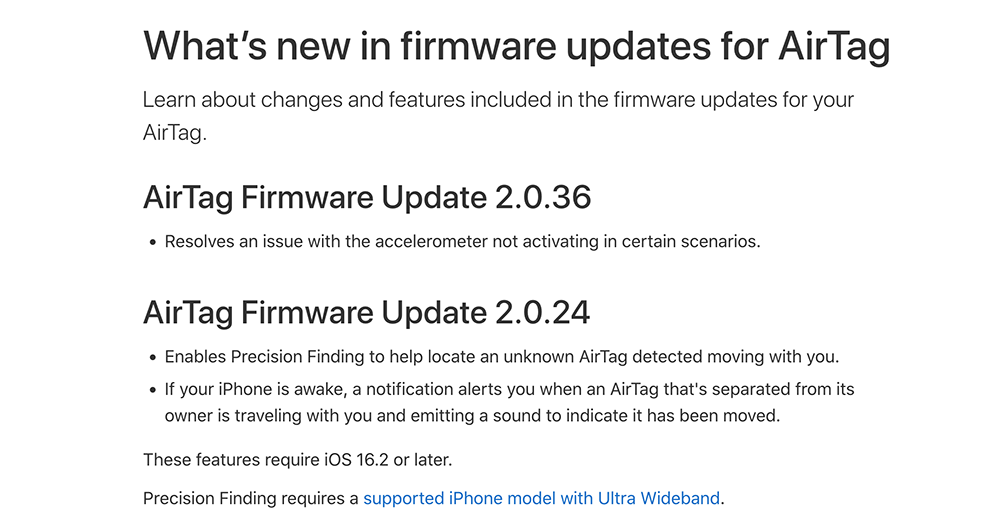1000x526 pixels.
Task: Click the line about emitting a sound
Action: point(473,416)
